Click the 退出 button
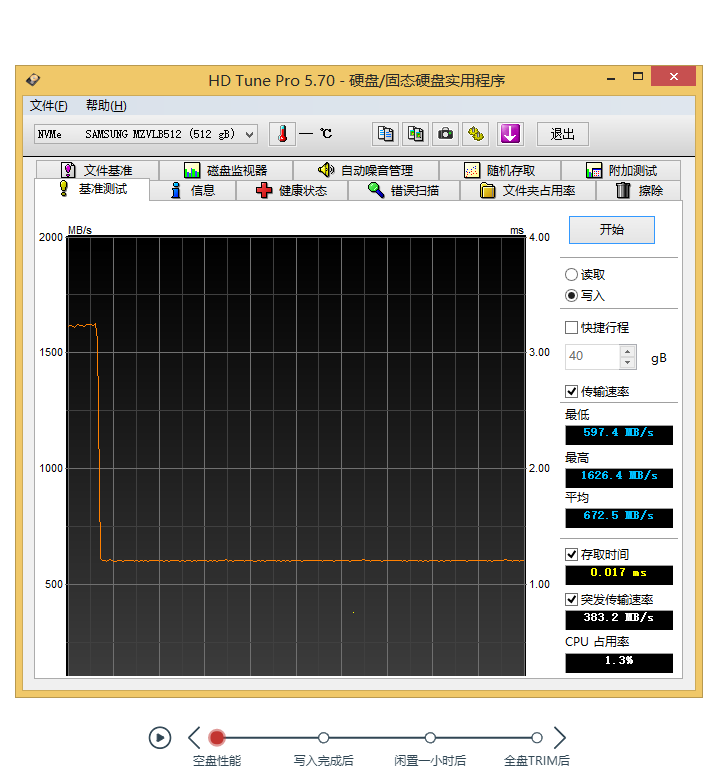 click(563, 134)
